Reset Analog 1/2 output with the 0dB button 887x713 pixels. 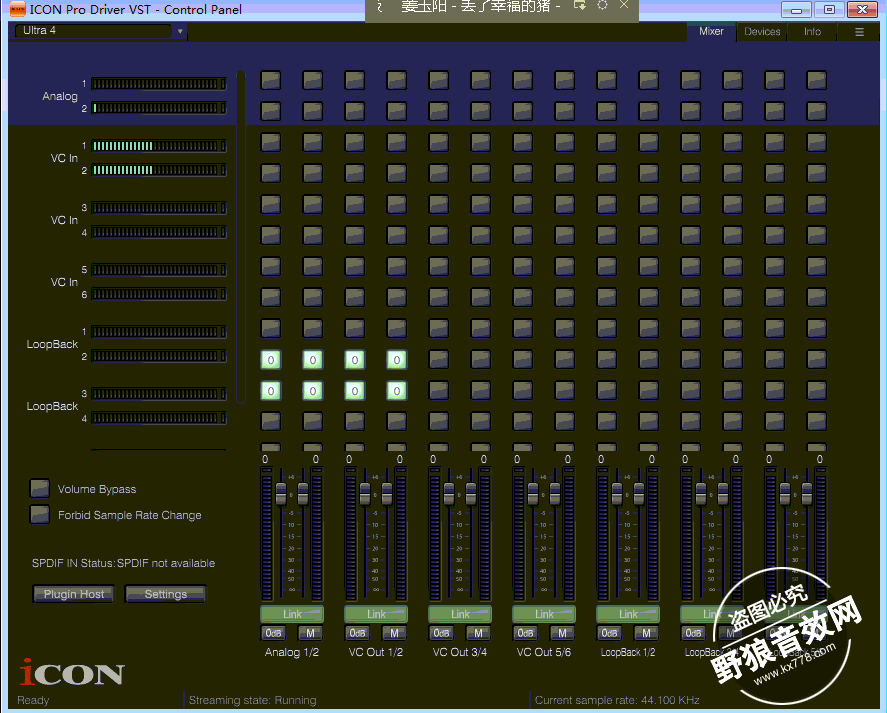pos(273,633)
